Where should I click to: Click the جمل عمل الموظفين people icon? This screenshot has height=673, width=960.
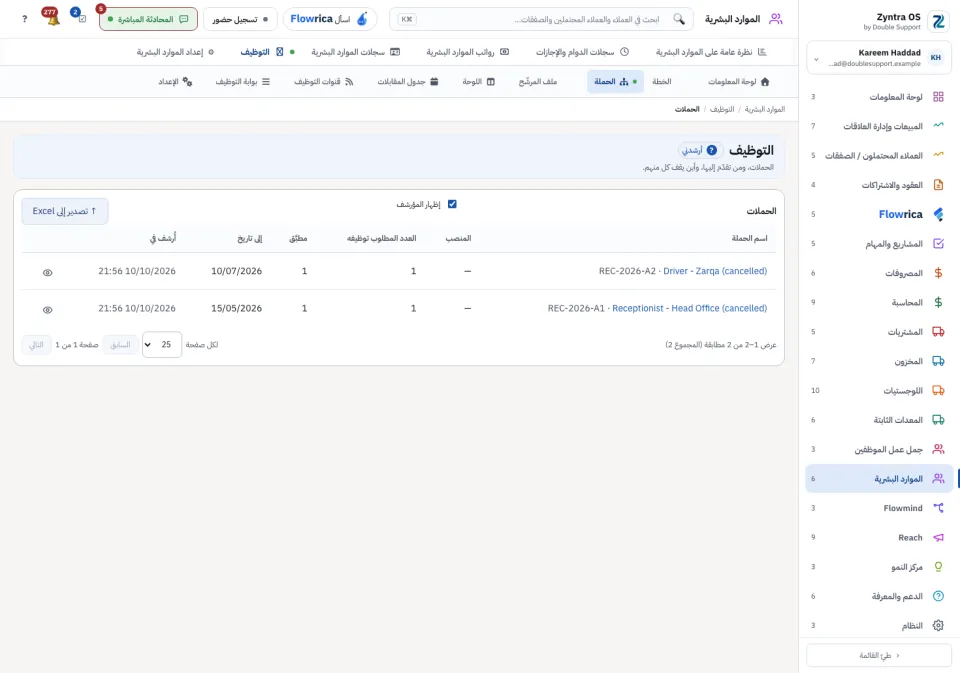tap(938, 449)
